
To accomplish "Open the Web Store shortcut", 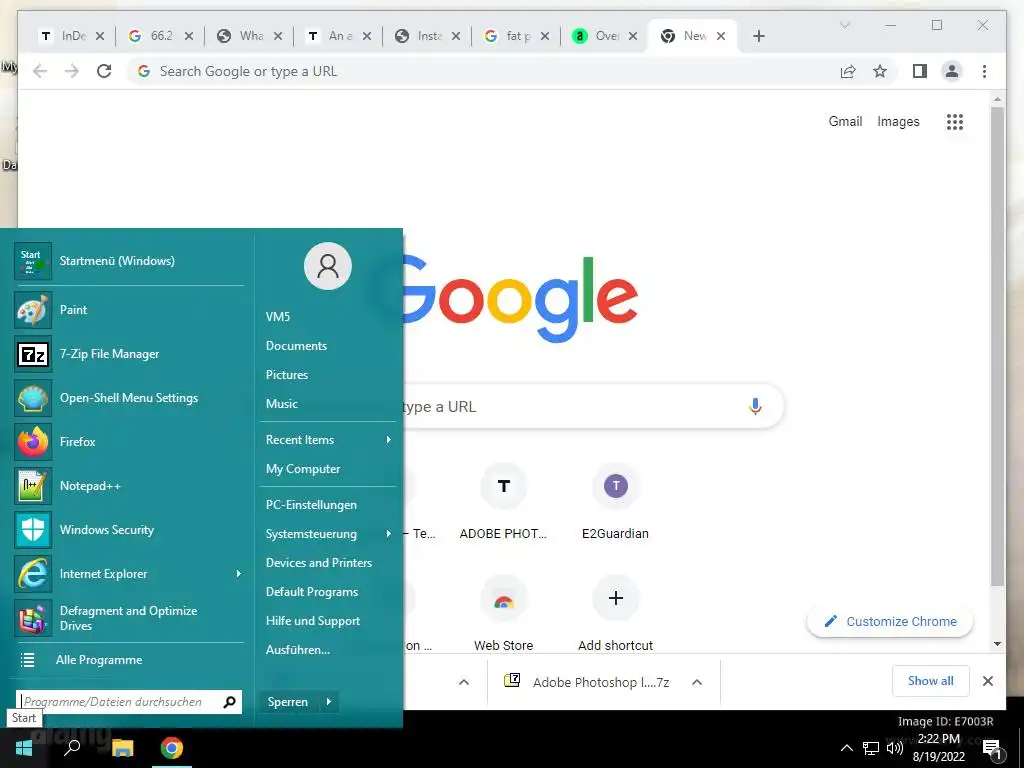I will pyautogui.click(x=504, y=614).
